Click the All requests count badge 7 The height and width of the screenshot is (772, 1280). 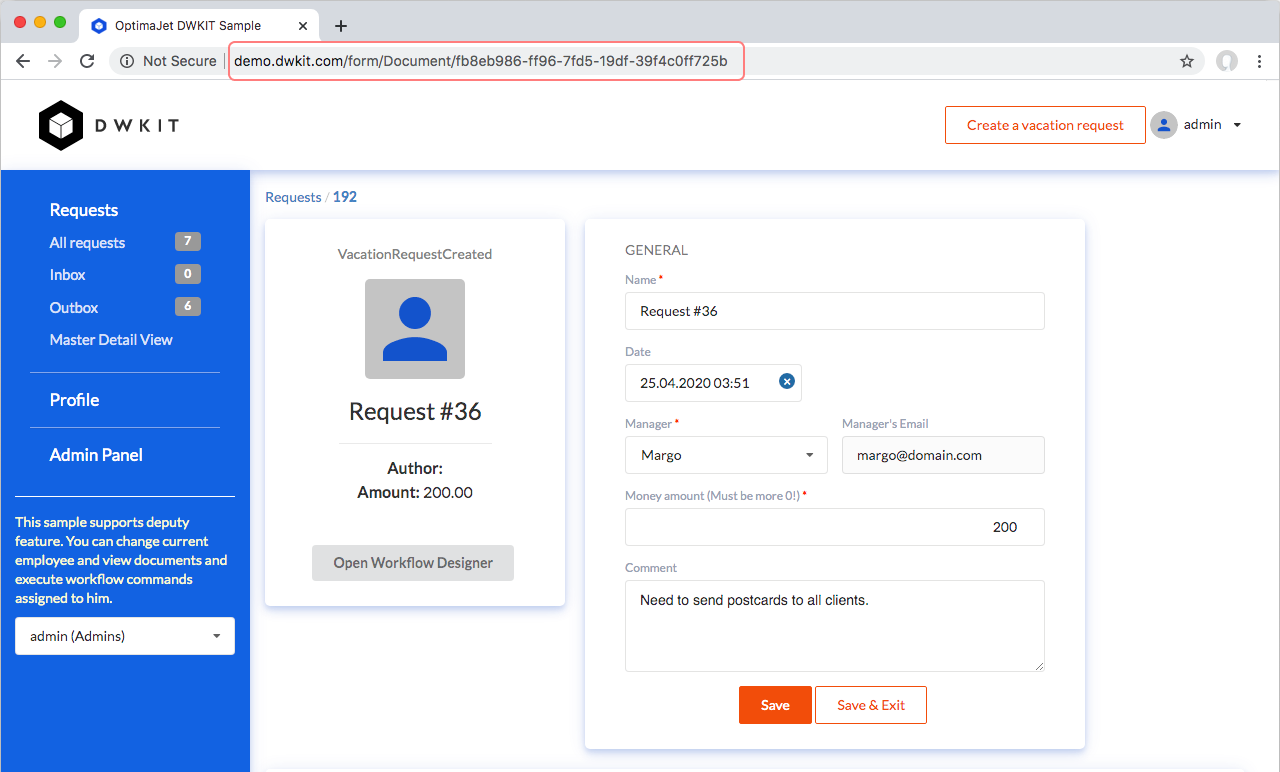[188, 241]
